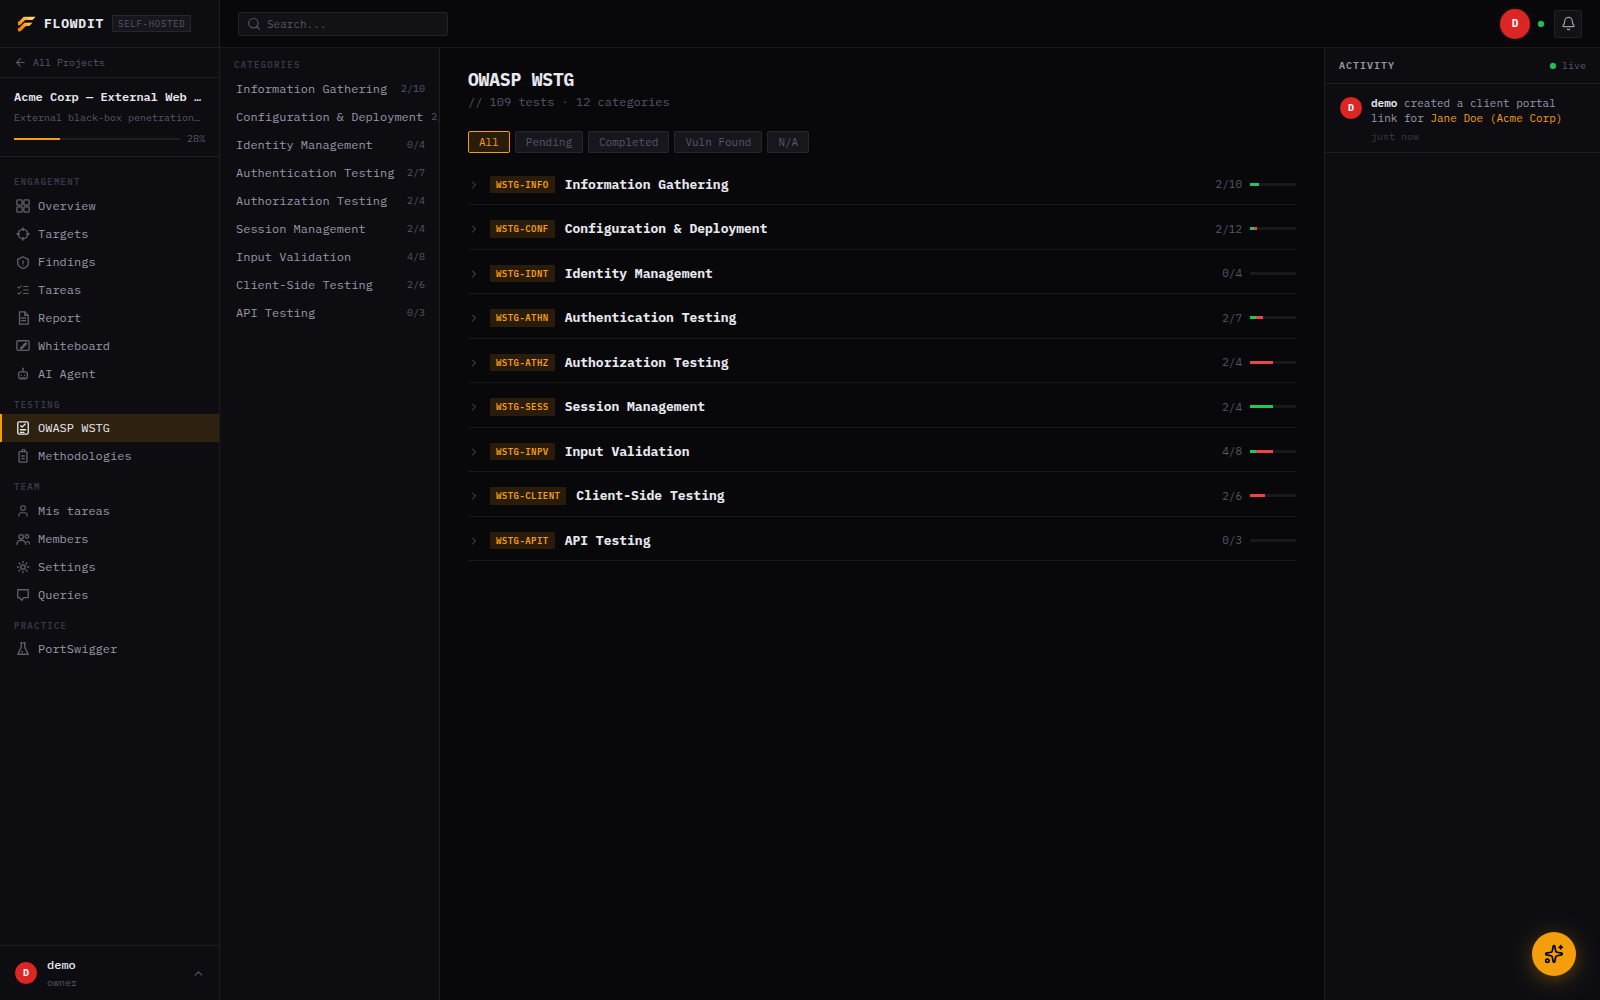1600x1000 pixels.
Task: Open notifications bell icon
Action: (1568, 24)
